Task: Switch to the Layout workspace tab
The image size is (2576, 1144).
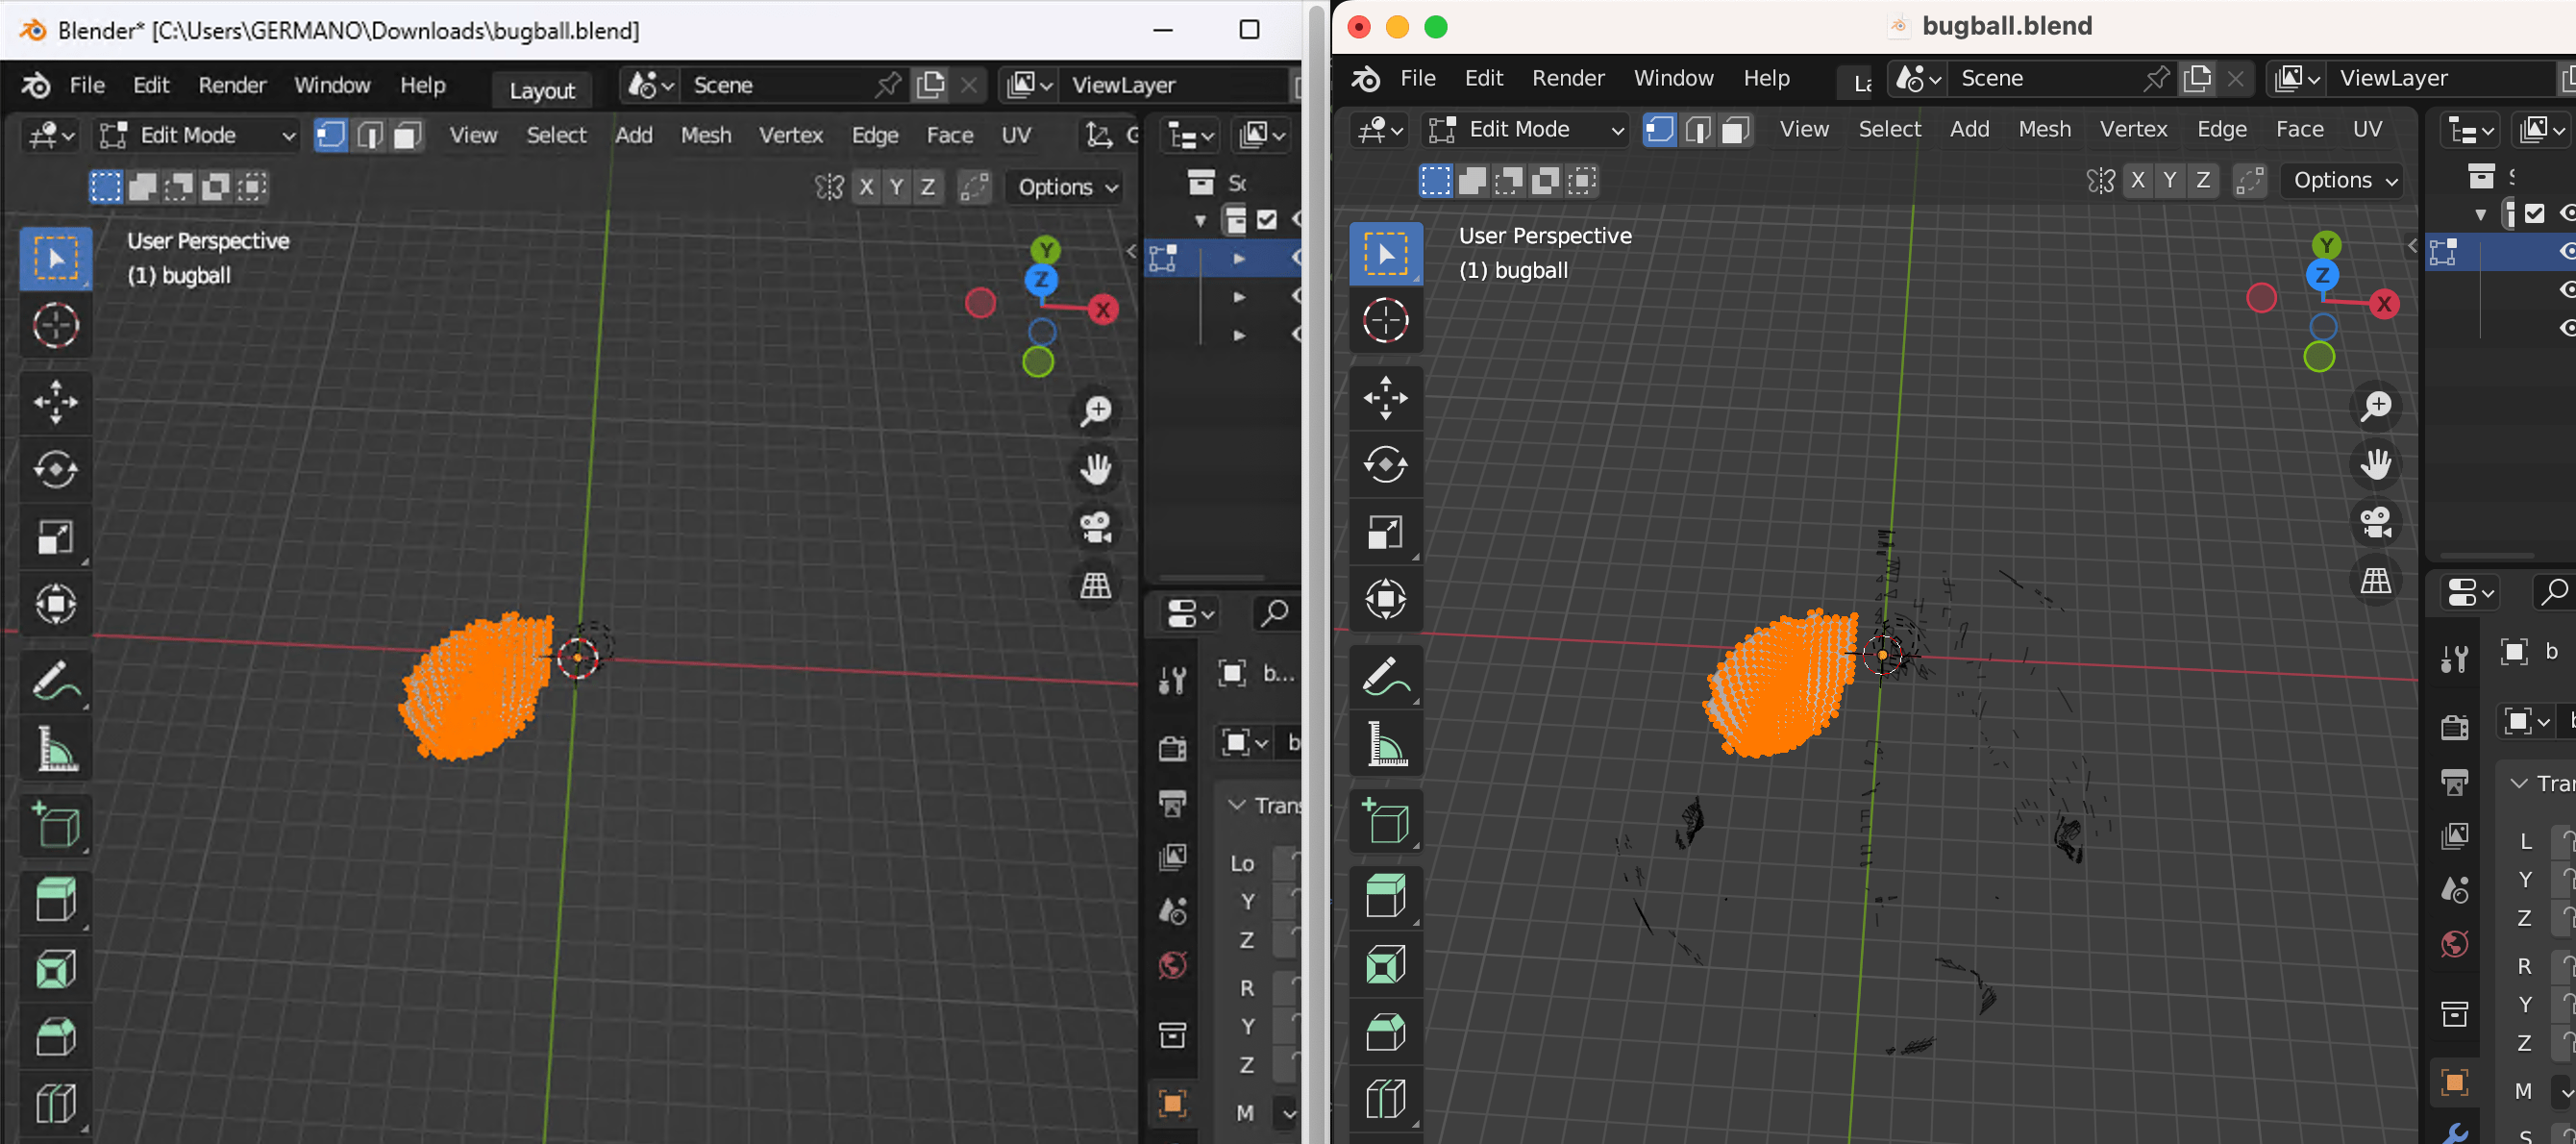Action: point(541,88)
